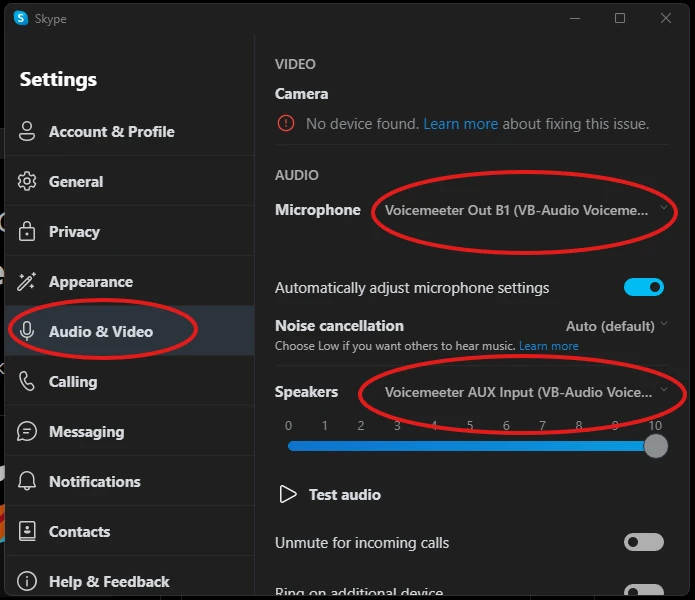Go to Privacy settings
695x600 pixels.
[129, 231]
